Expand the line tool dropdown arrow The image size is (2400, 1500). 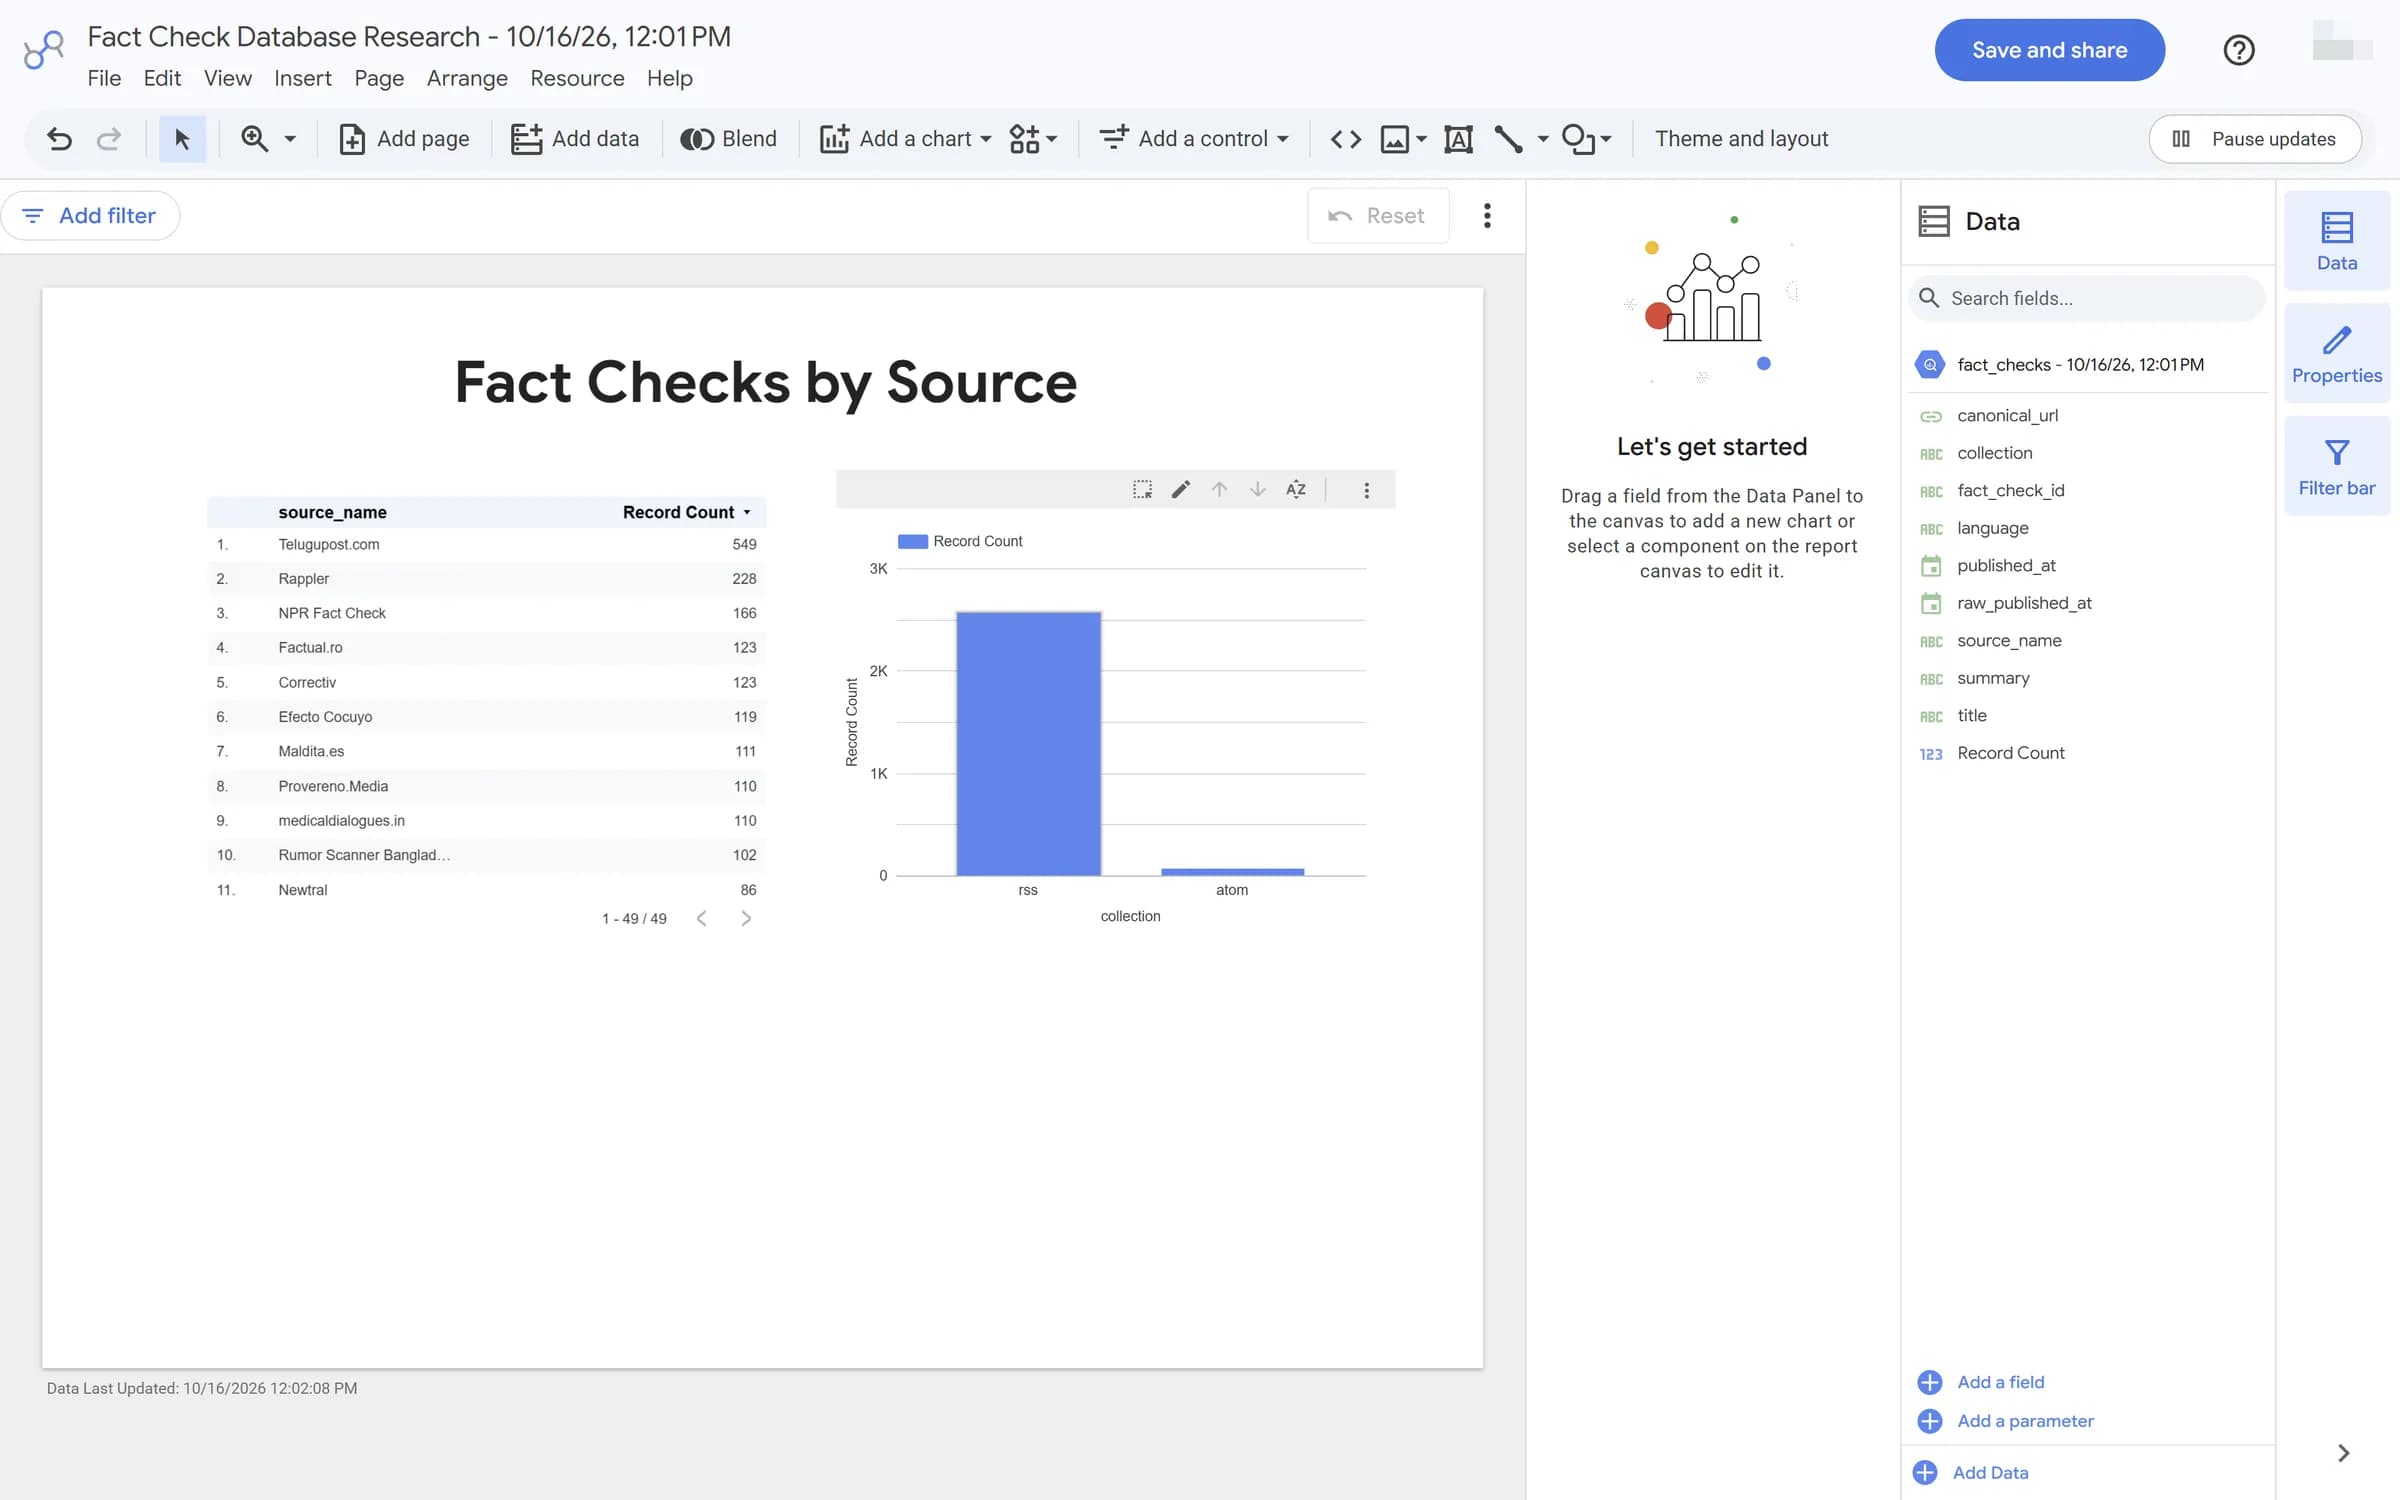coord(1543,139)
